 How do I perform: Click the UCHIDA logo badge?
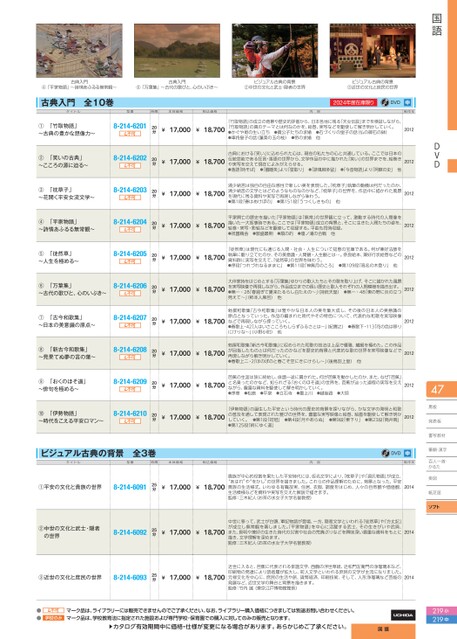point(403,615)
